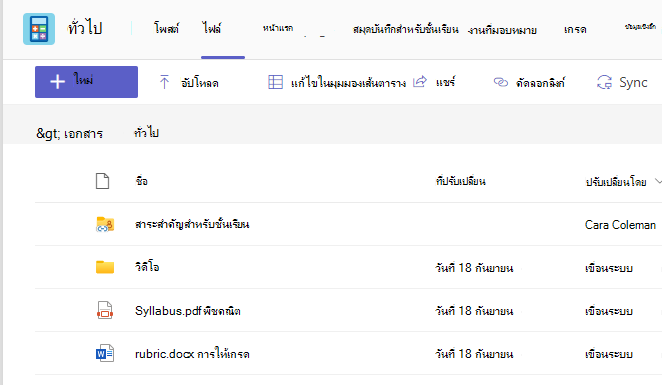Viewport: 662px width, 385px height.
Task: Click the แชร์ label
Action: pyautogui.click(x=445, y=82)
